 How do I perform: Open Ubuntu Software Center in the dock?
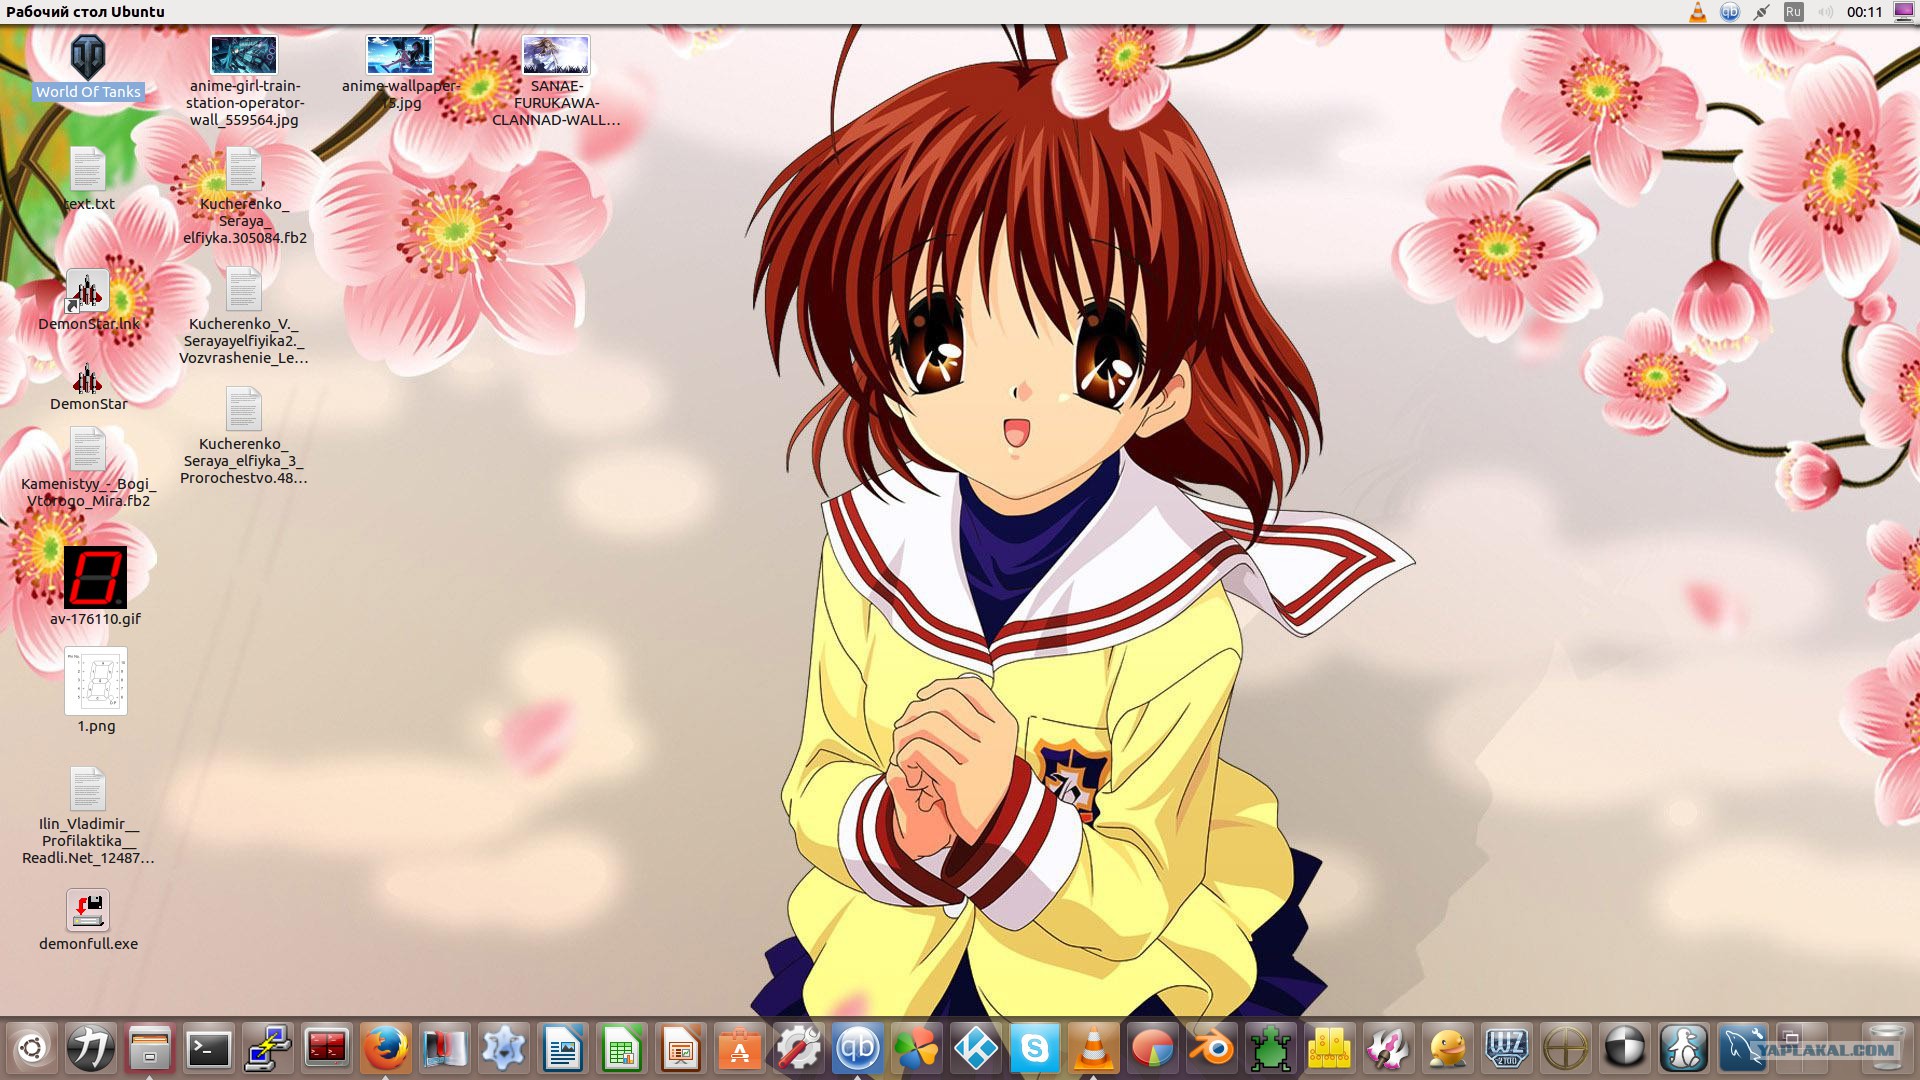click(x=740, y=1049)
